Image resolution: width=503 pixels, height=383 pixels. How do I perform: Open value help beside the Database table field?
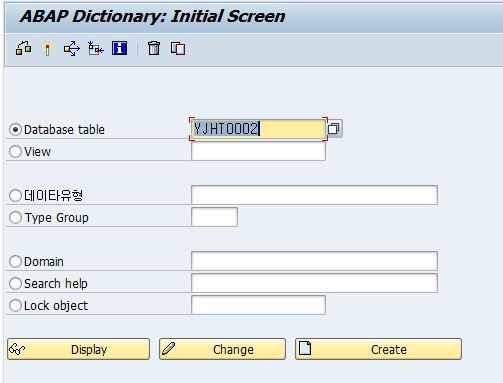point(334,128)
